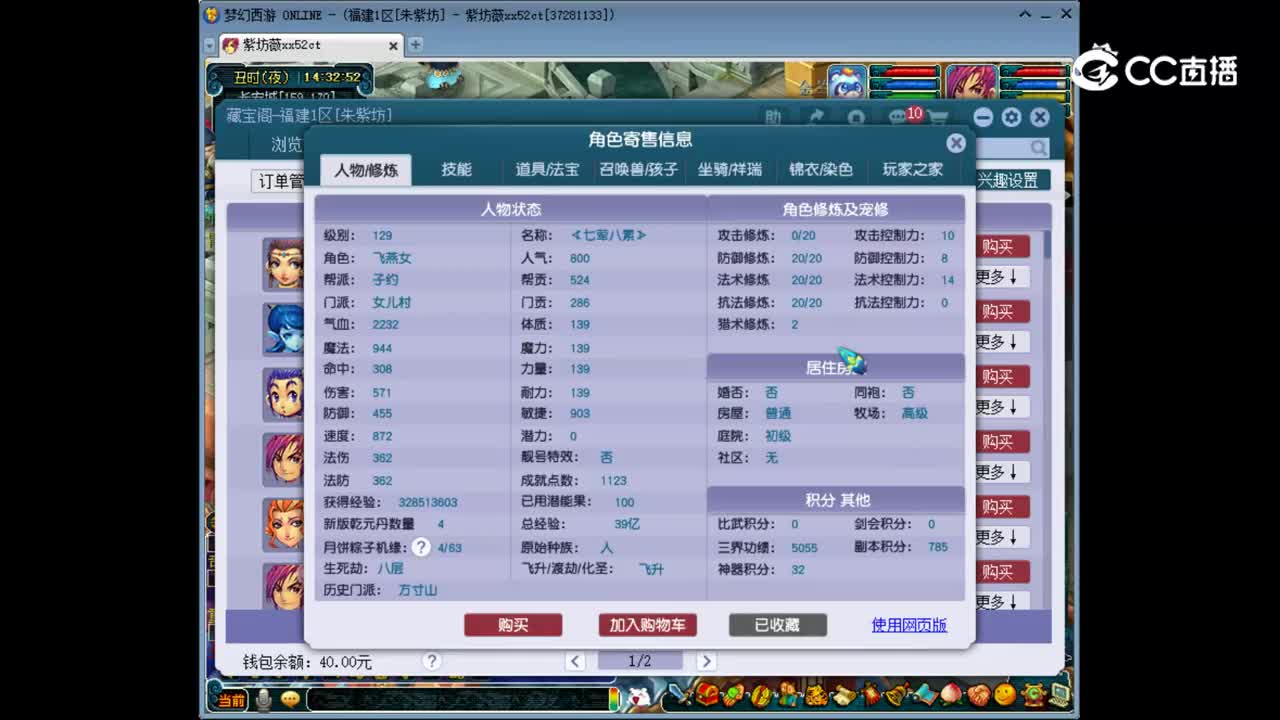Toggle the microphone voice icon
Image resolution: width=1280 pixels, height=720 pixels.
click(264, 699)
